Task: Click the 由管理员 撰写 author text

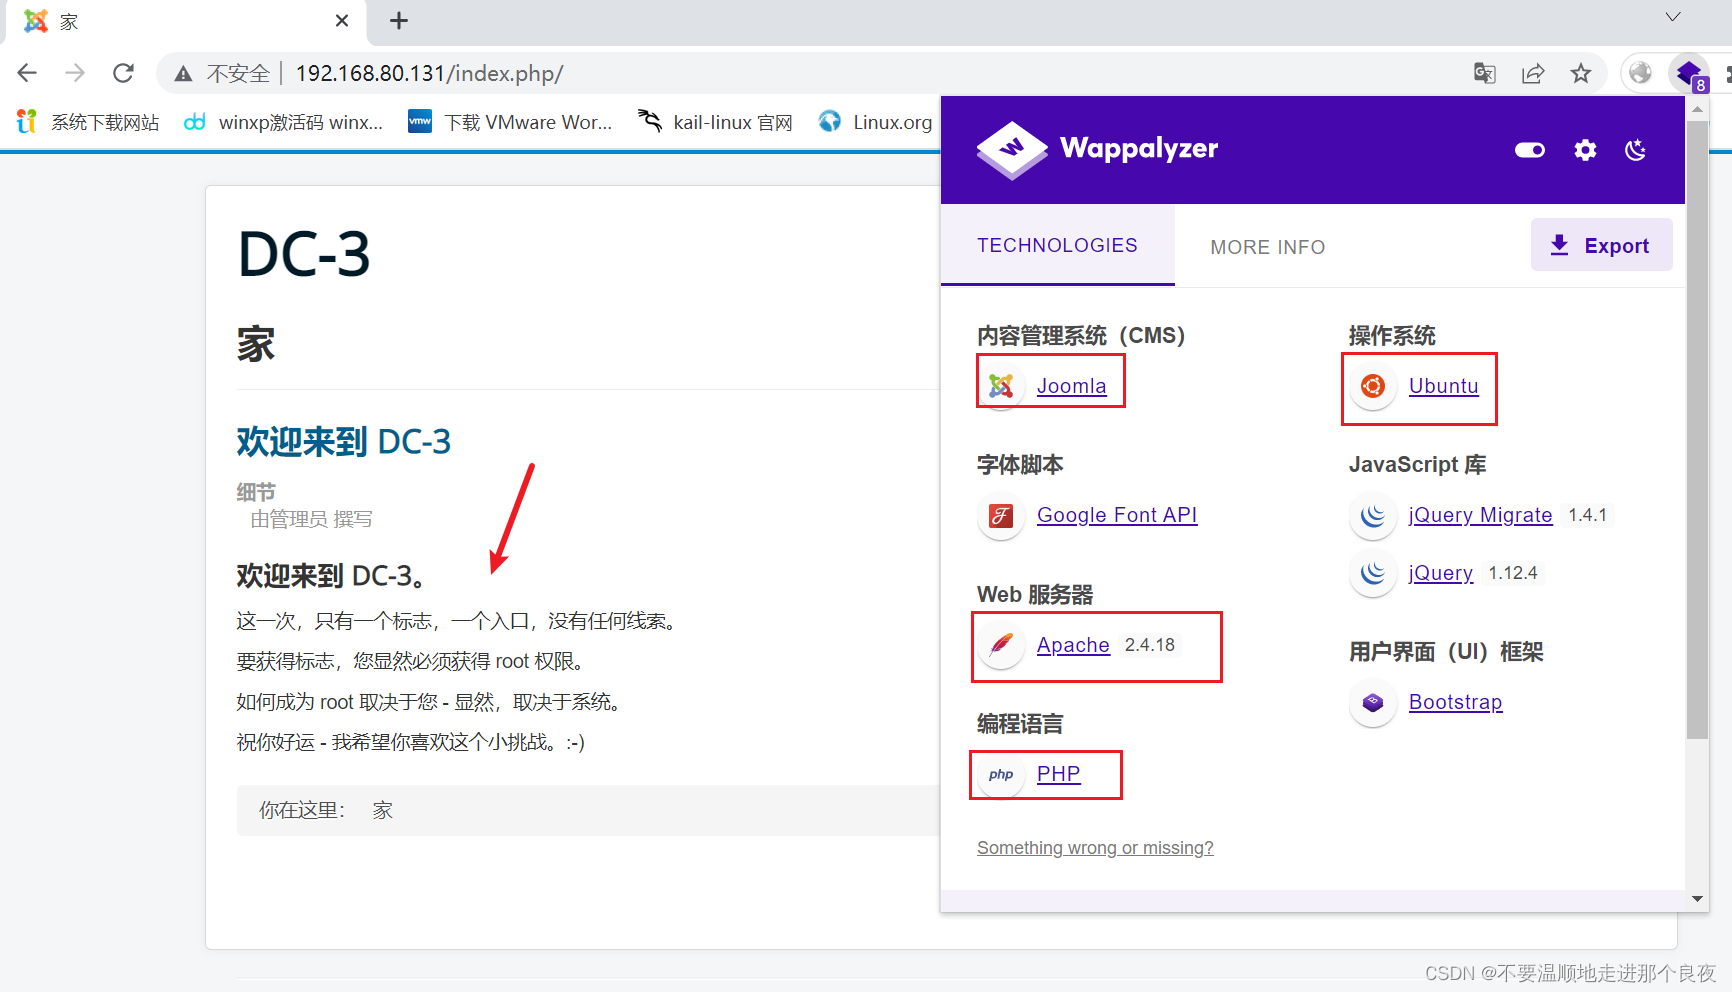Action: coord(311,519)
